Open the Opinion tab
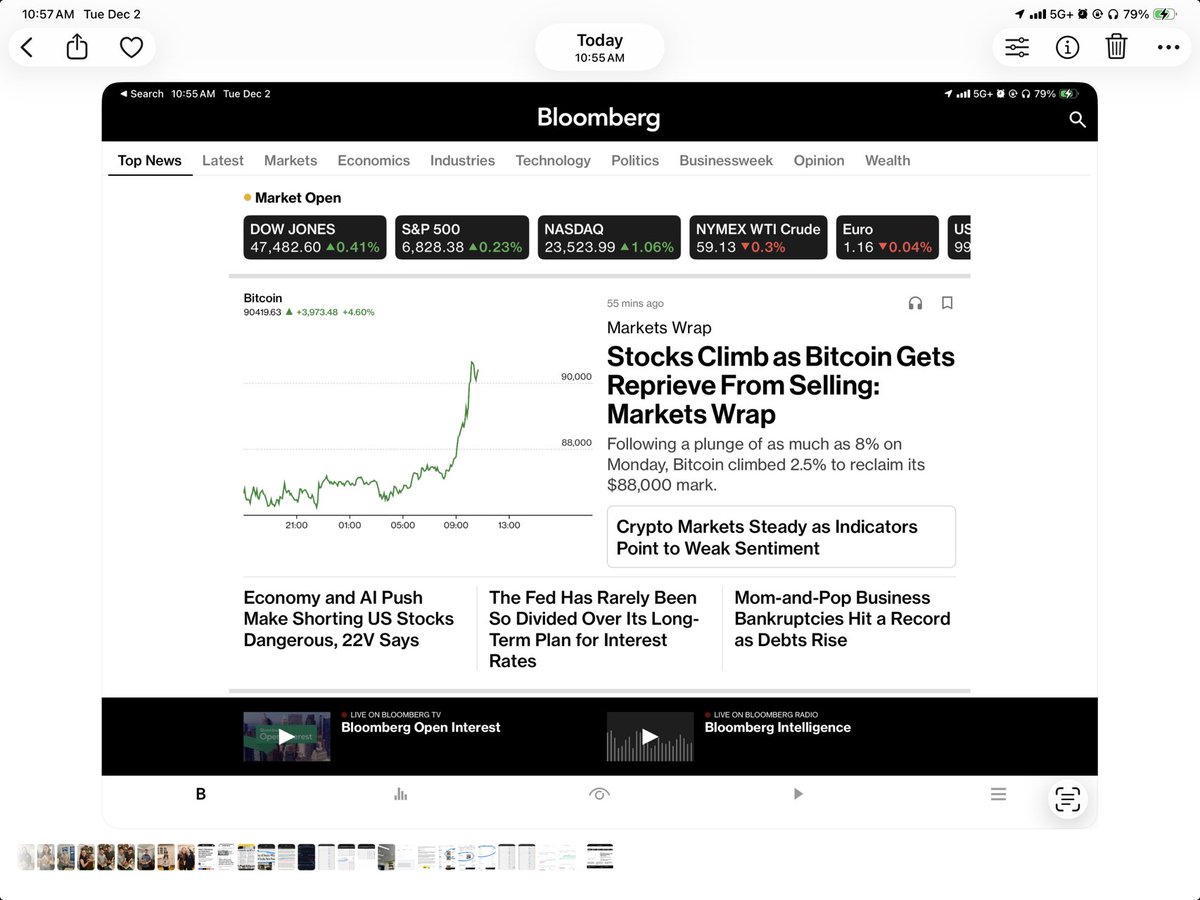 pos(819,160)
